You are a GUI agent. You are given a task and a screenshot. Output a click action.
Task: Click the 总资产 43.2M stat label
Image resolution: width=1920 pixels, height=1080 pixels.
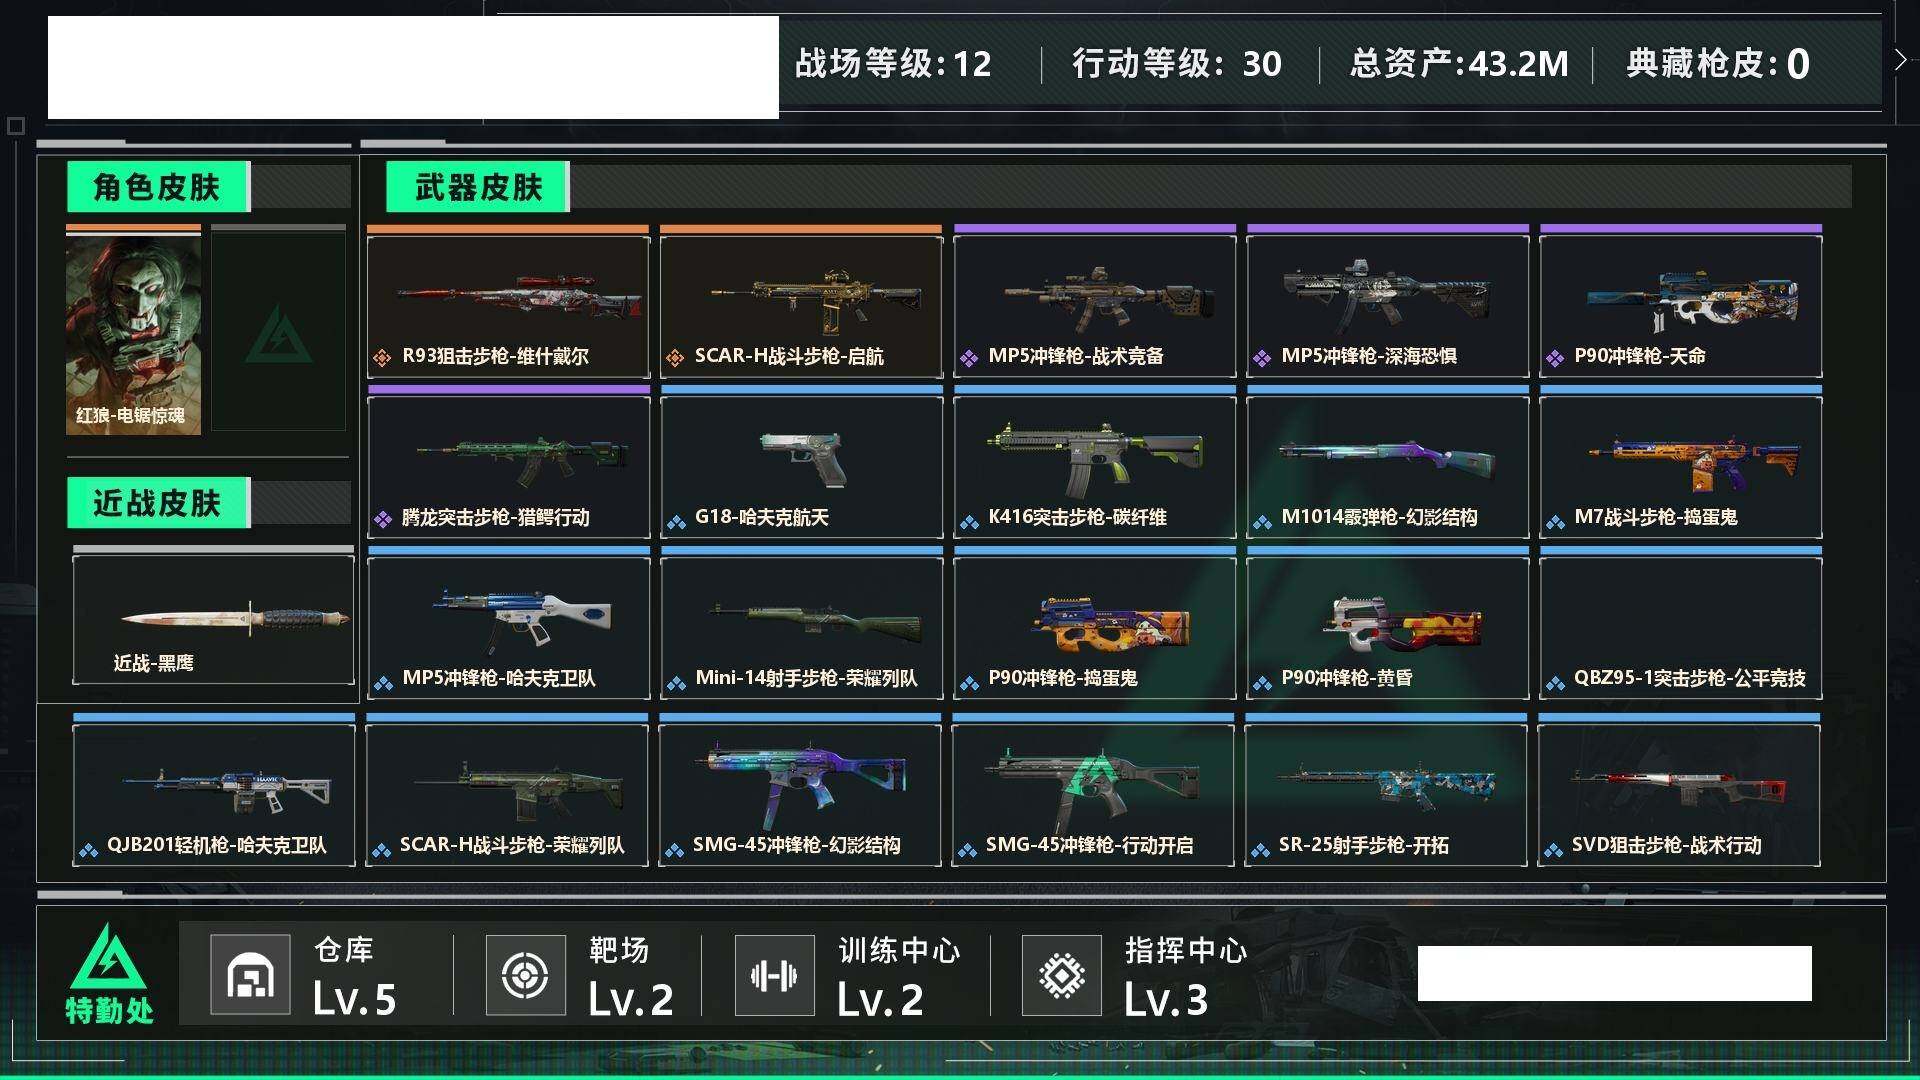[x=1459, y=64]
